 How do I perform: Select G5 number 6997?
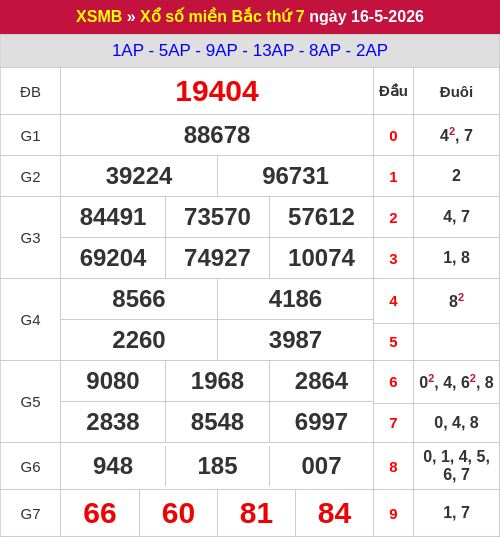click(321, 422)
